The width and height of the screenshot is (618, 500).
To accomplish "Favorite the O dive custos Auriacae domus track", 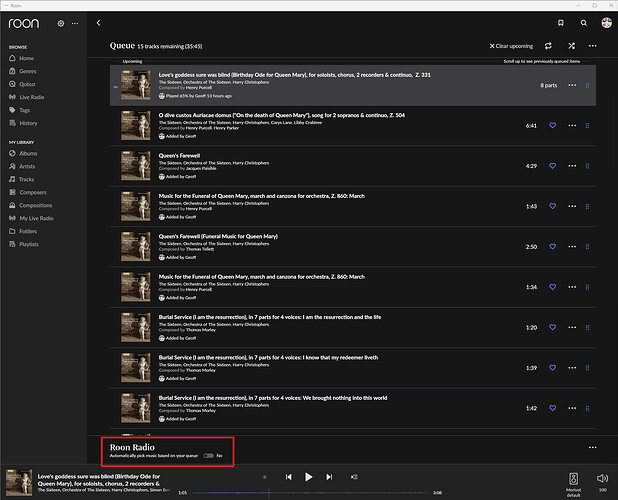I will [x=553, y=126].
